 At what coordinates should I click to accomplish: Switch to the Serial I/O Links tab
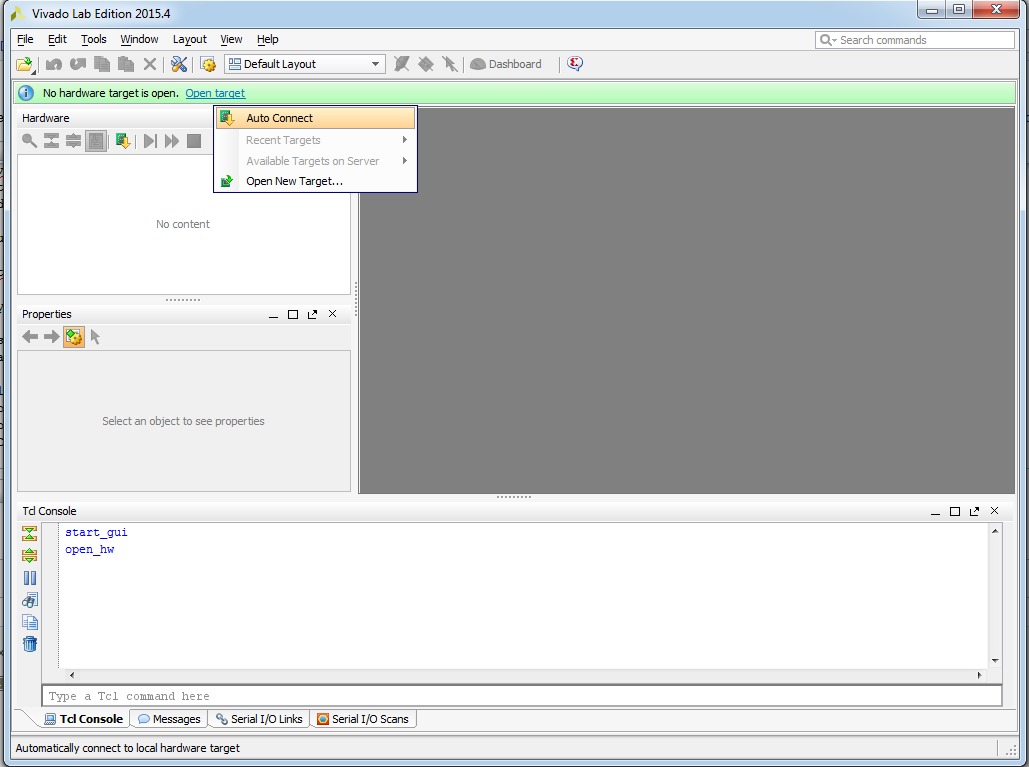pos(259,719)
